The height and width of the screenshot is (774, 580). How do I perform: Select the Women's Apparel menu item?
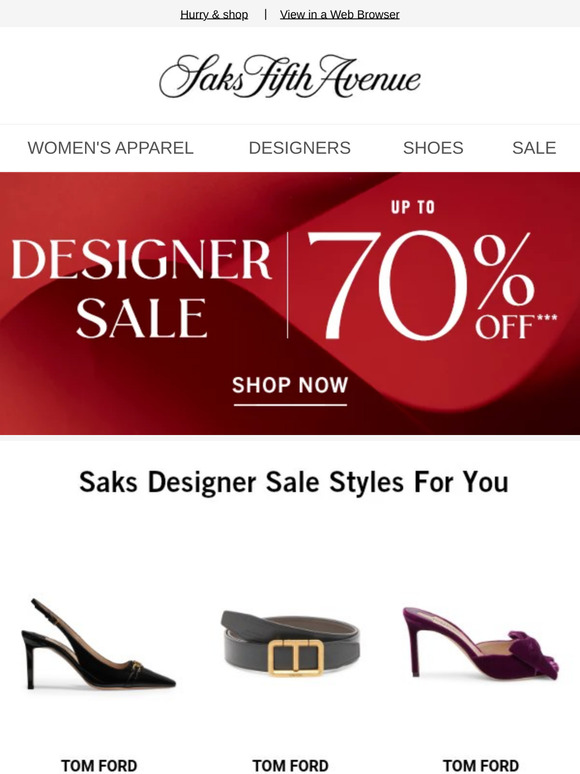[x=111, y=148]
